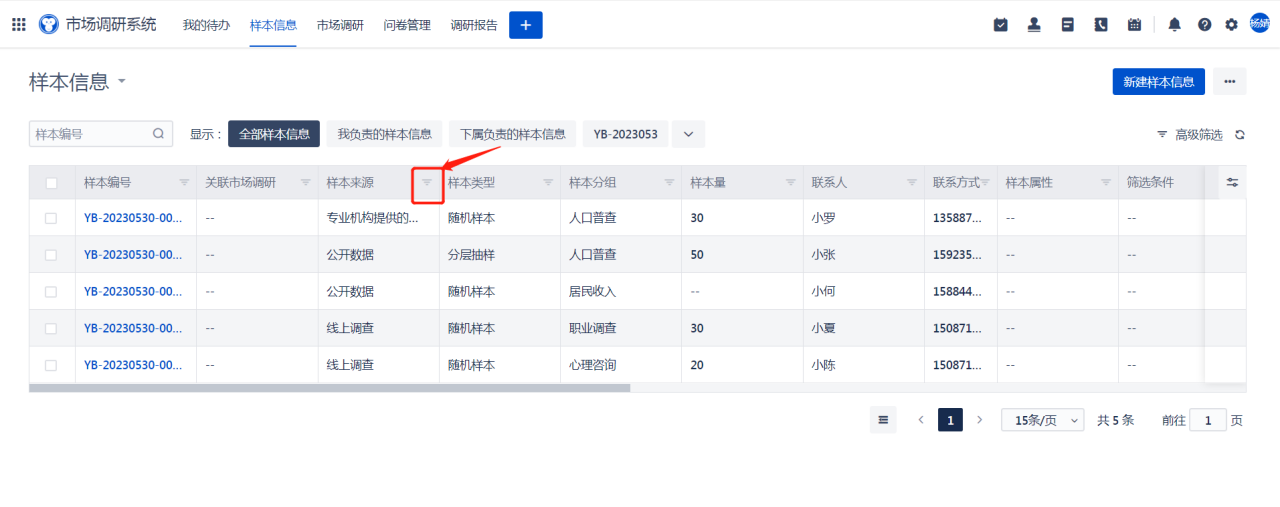The height and width of the screenshot is (507, 1280).
Task: Go to next page arrow
Action: (980, 420)
